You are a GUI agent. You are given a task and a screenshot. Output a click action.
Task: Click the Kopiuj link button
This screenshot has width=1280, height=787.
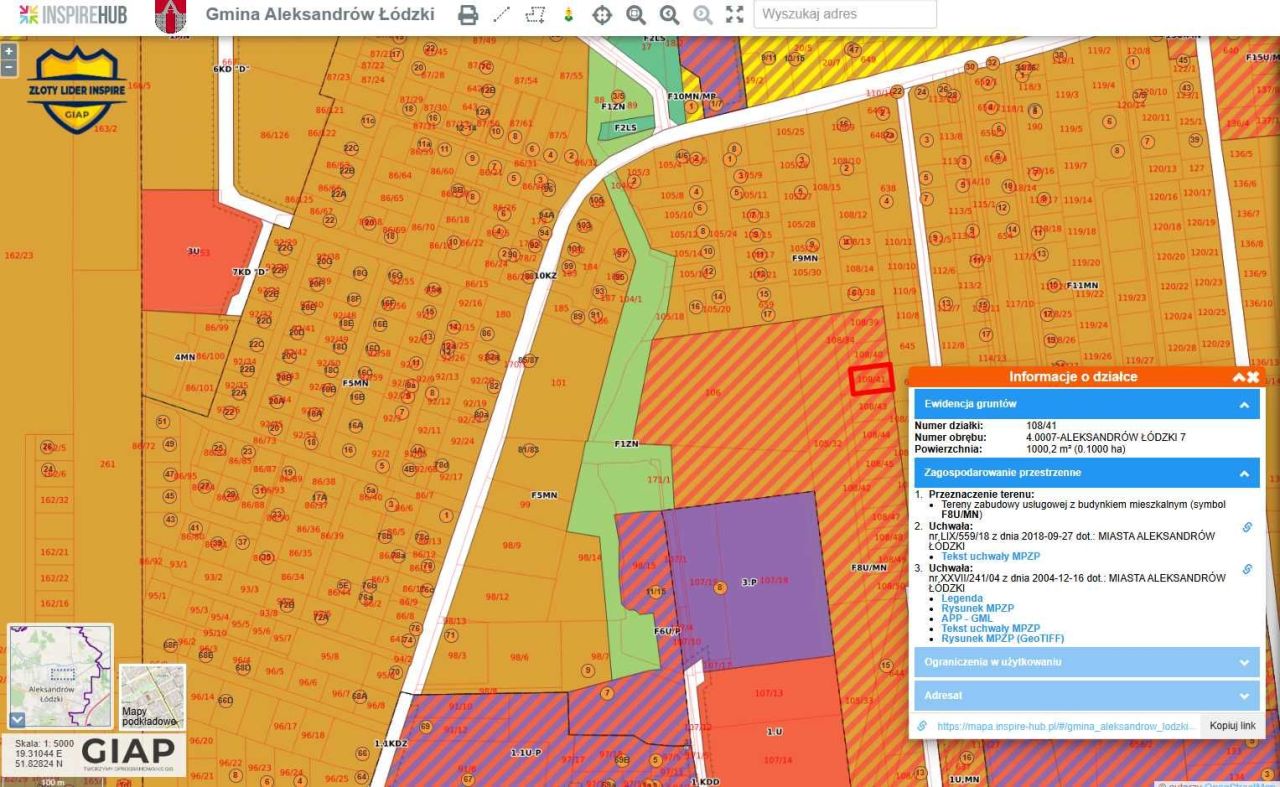1232,725
